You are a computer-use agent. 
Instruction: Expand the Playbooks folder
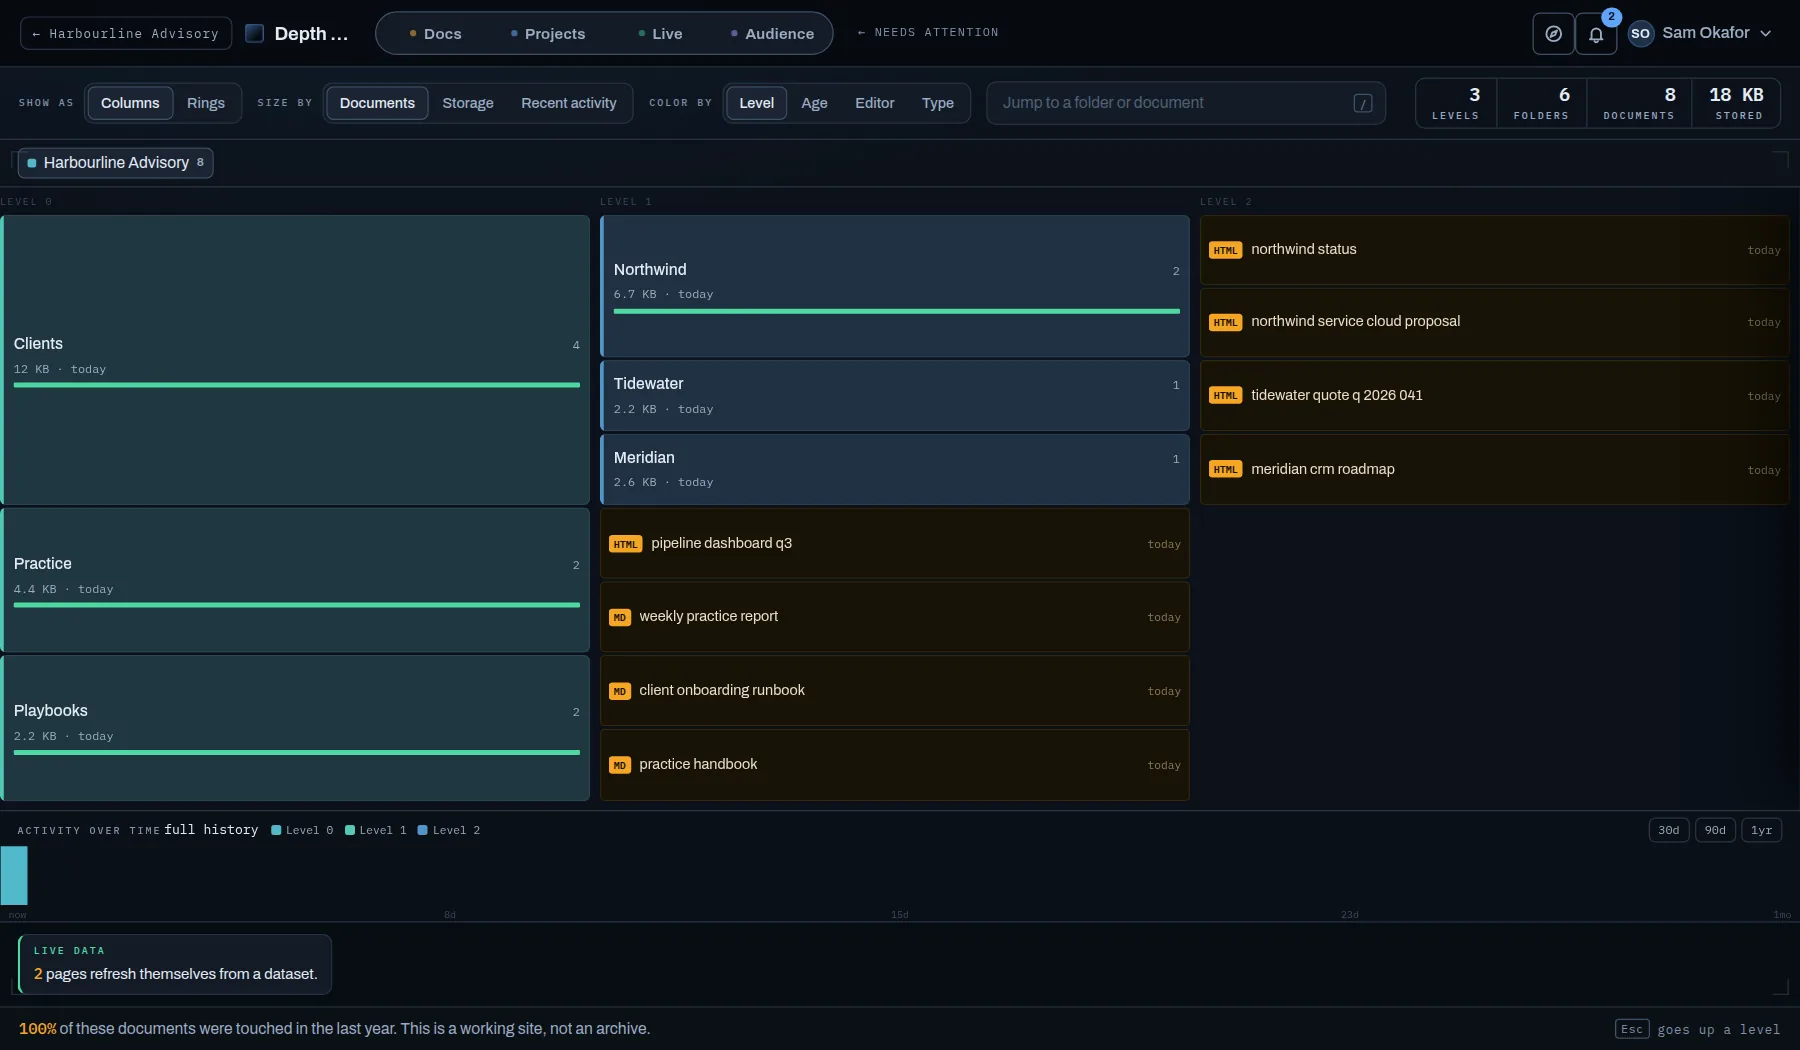[296, 728]
